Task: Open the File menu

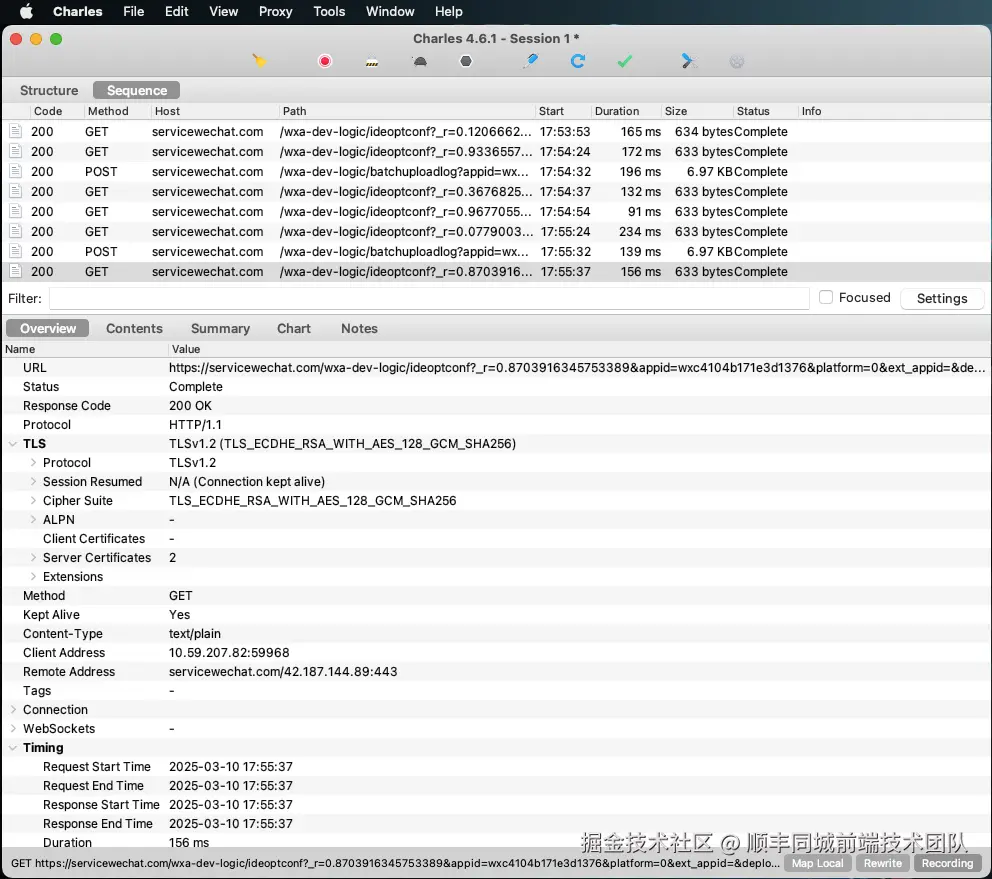Action: pyautogui.click(x=133, y=11)
